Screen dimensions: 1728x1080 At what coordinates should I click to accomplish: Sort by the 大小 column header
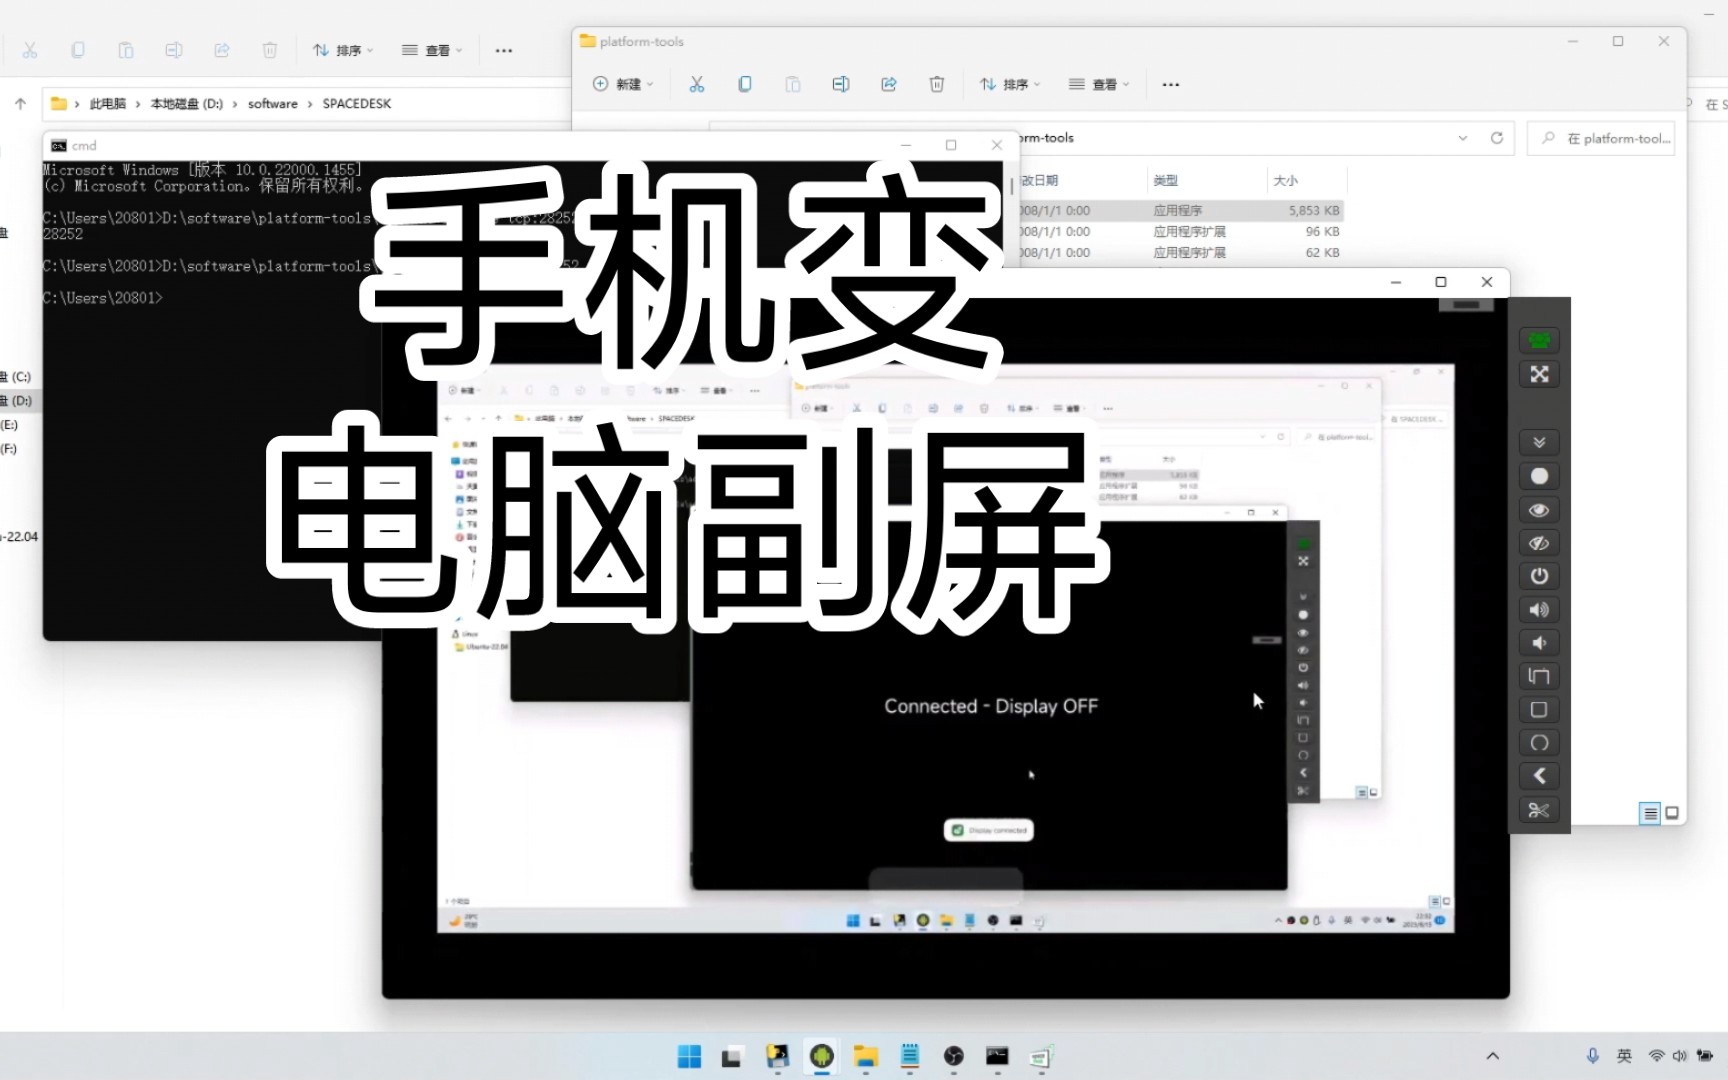[1286, 180]
